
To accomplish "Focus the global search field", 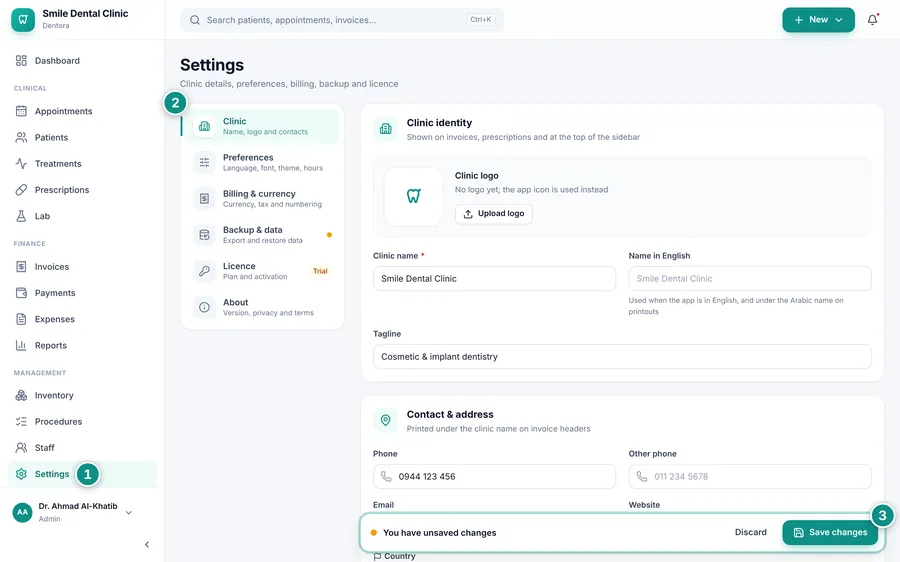I will [342, 20].
